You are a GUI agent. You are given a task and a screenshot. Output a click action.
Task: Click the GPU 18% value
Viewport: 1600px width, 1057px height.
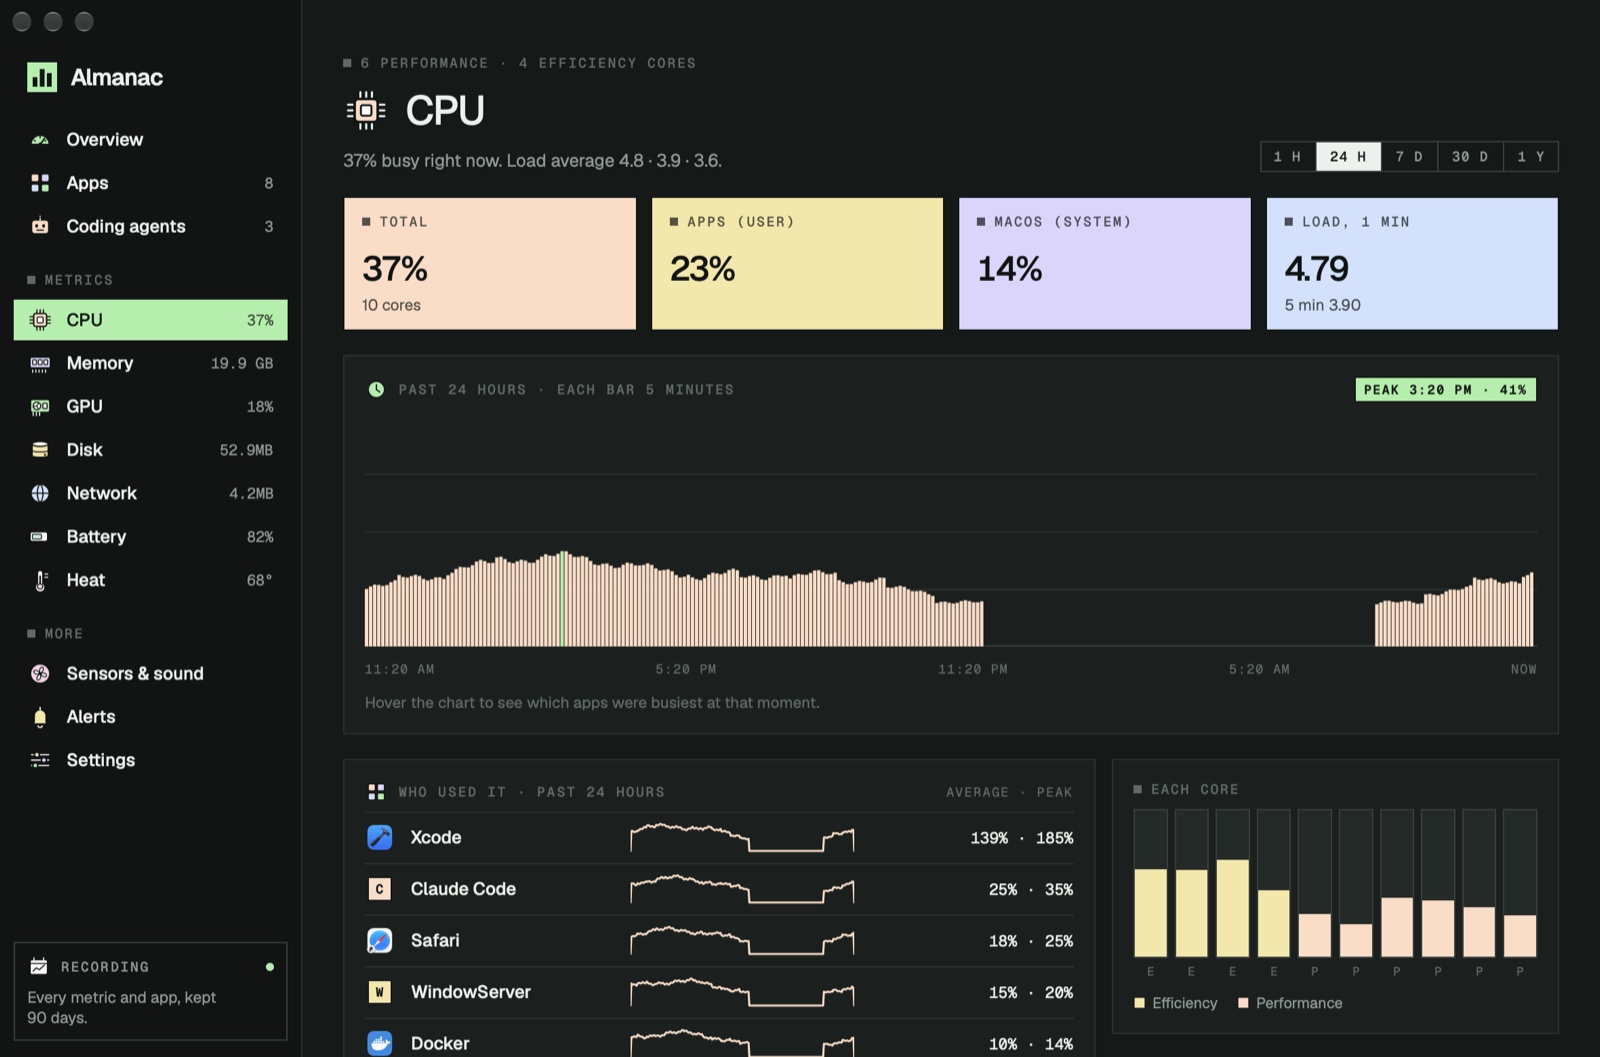[x=260, y=407]
